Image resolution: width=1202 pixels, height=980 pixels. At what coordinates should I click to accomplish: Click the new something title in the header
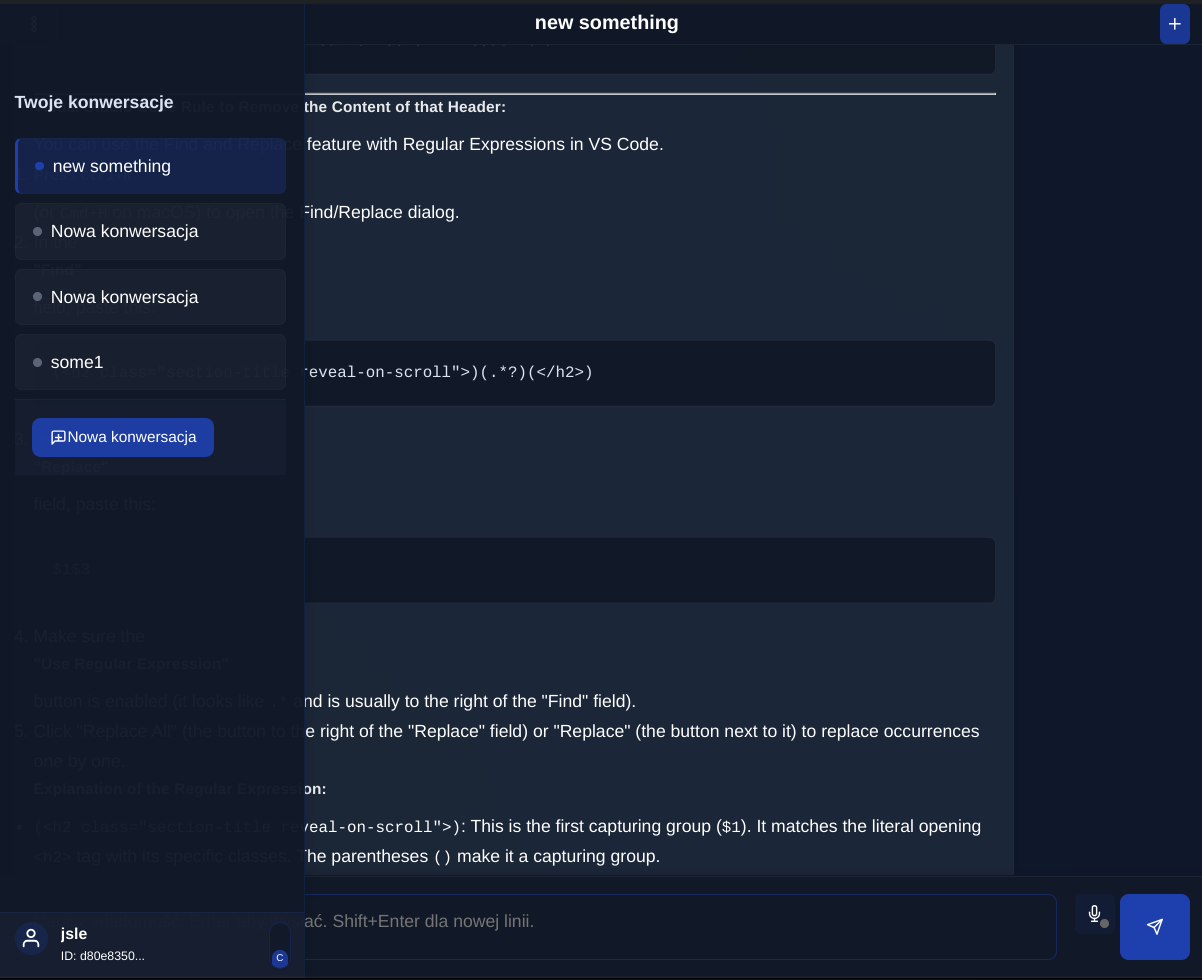[x=606, y=22]
